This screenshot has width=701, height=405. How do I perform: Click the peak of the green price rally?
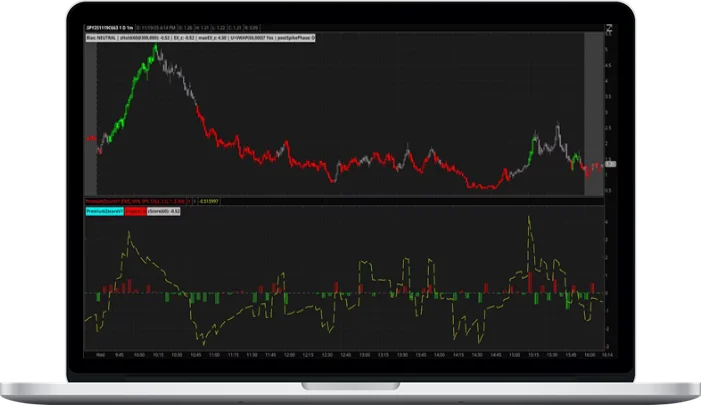tap(155, 46)
